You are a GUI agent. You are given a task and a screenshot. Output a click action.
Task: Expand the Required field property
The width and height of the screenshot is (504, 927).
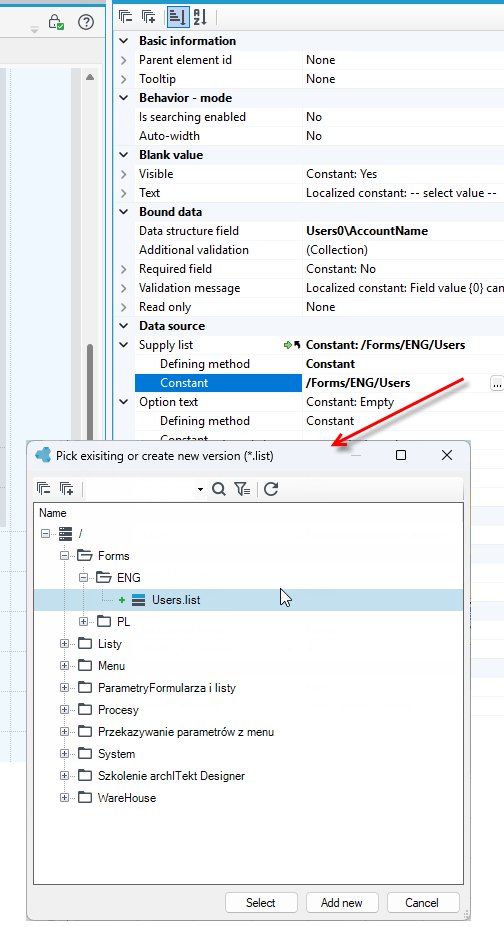pos(123,269)
